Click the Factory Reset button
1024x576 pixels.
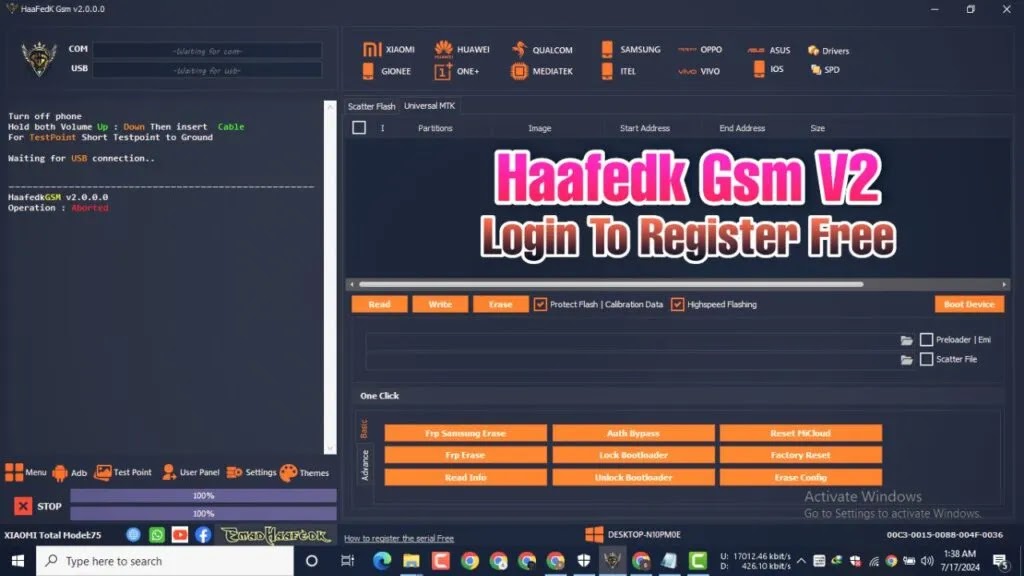801,455
